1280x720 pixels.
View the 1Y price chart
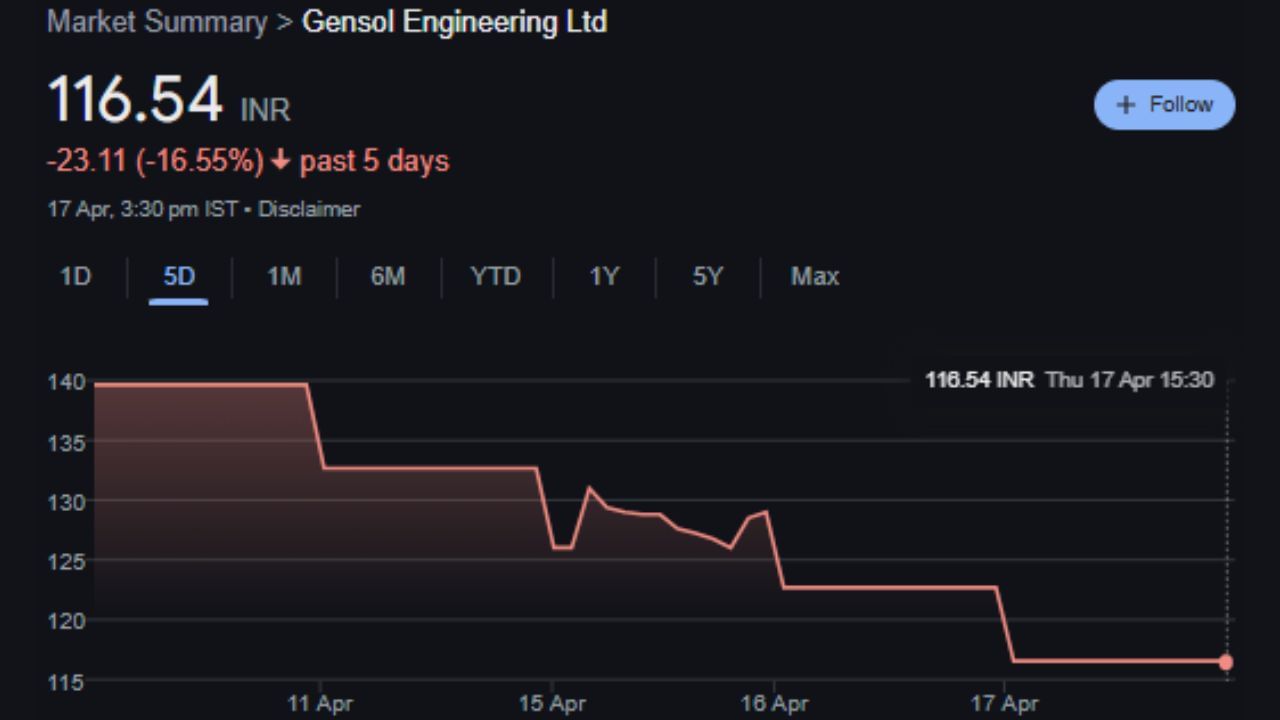[603, 277]
